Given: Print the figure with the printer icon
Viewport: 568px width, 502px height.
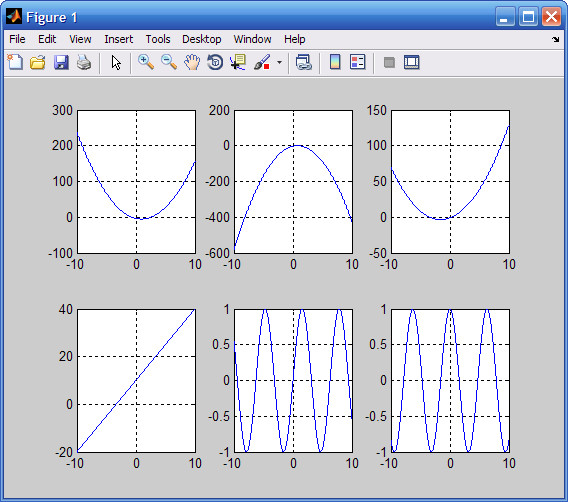Looking at the screenshot, I should click(x=84, y=62).
